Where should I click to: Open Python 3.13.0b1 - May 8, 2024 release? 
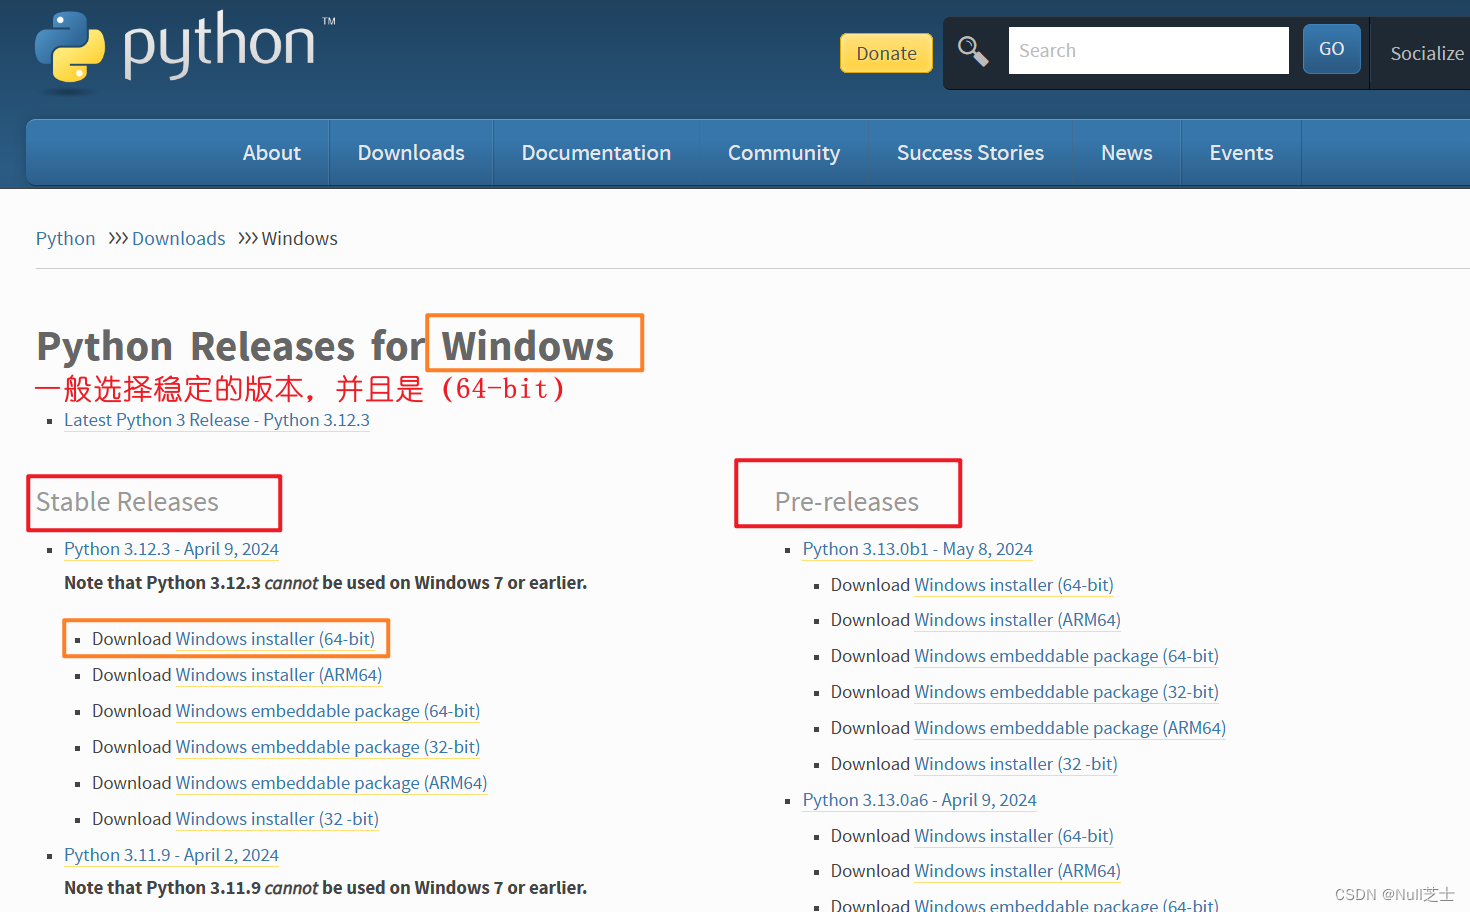(917, 549)
